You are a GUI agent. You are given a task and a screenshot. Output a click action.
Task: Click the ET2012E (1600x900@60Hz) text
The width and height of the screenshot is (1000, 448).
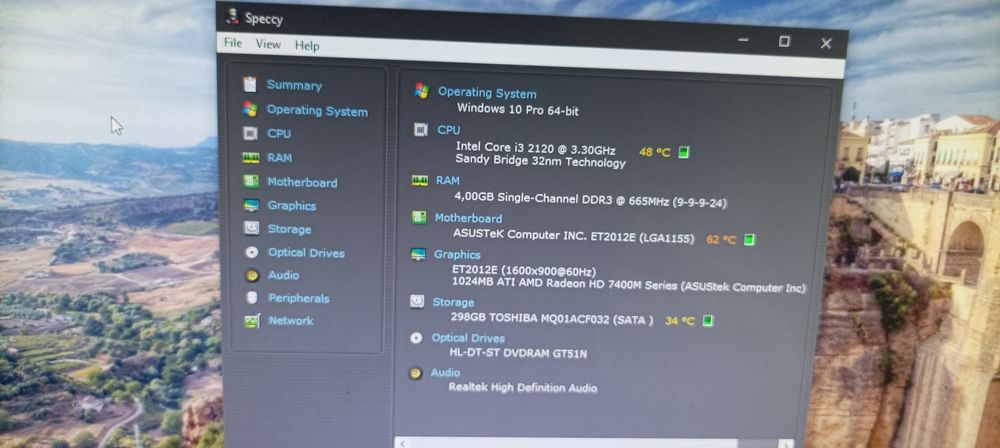pos(524,271)
